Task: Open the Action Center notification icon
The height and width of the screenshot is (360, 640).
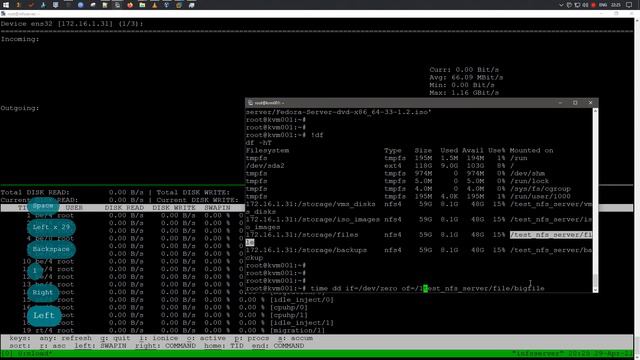Action: point(629,5)
